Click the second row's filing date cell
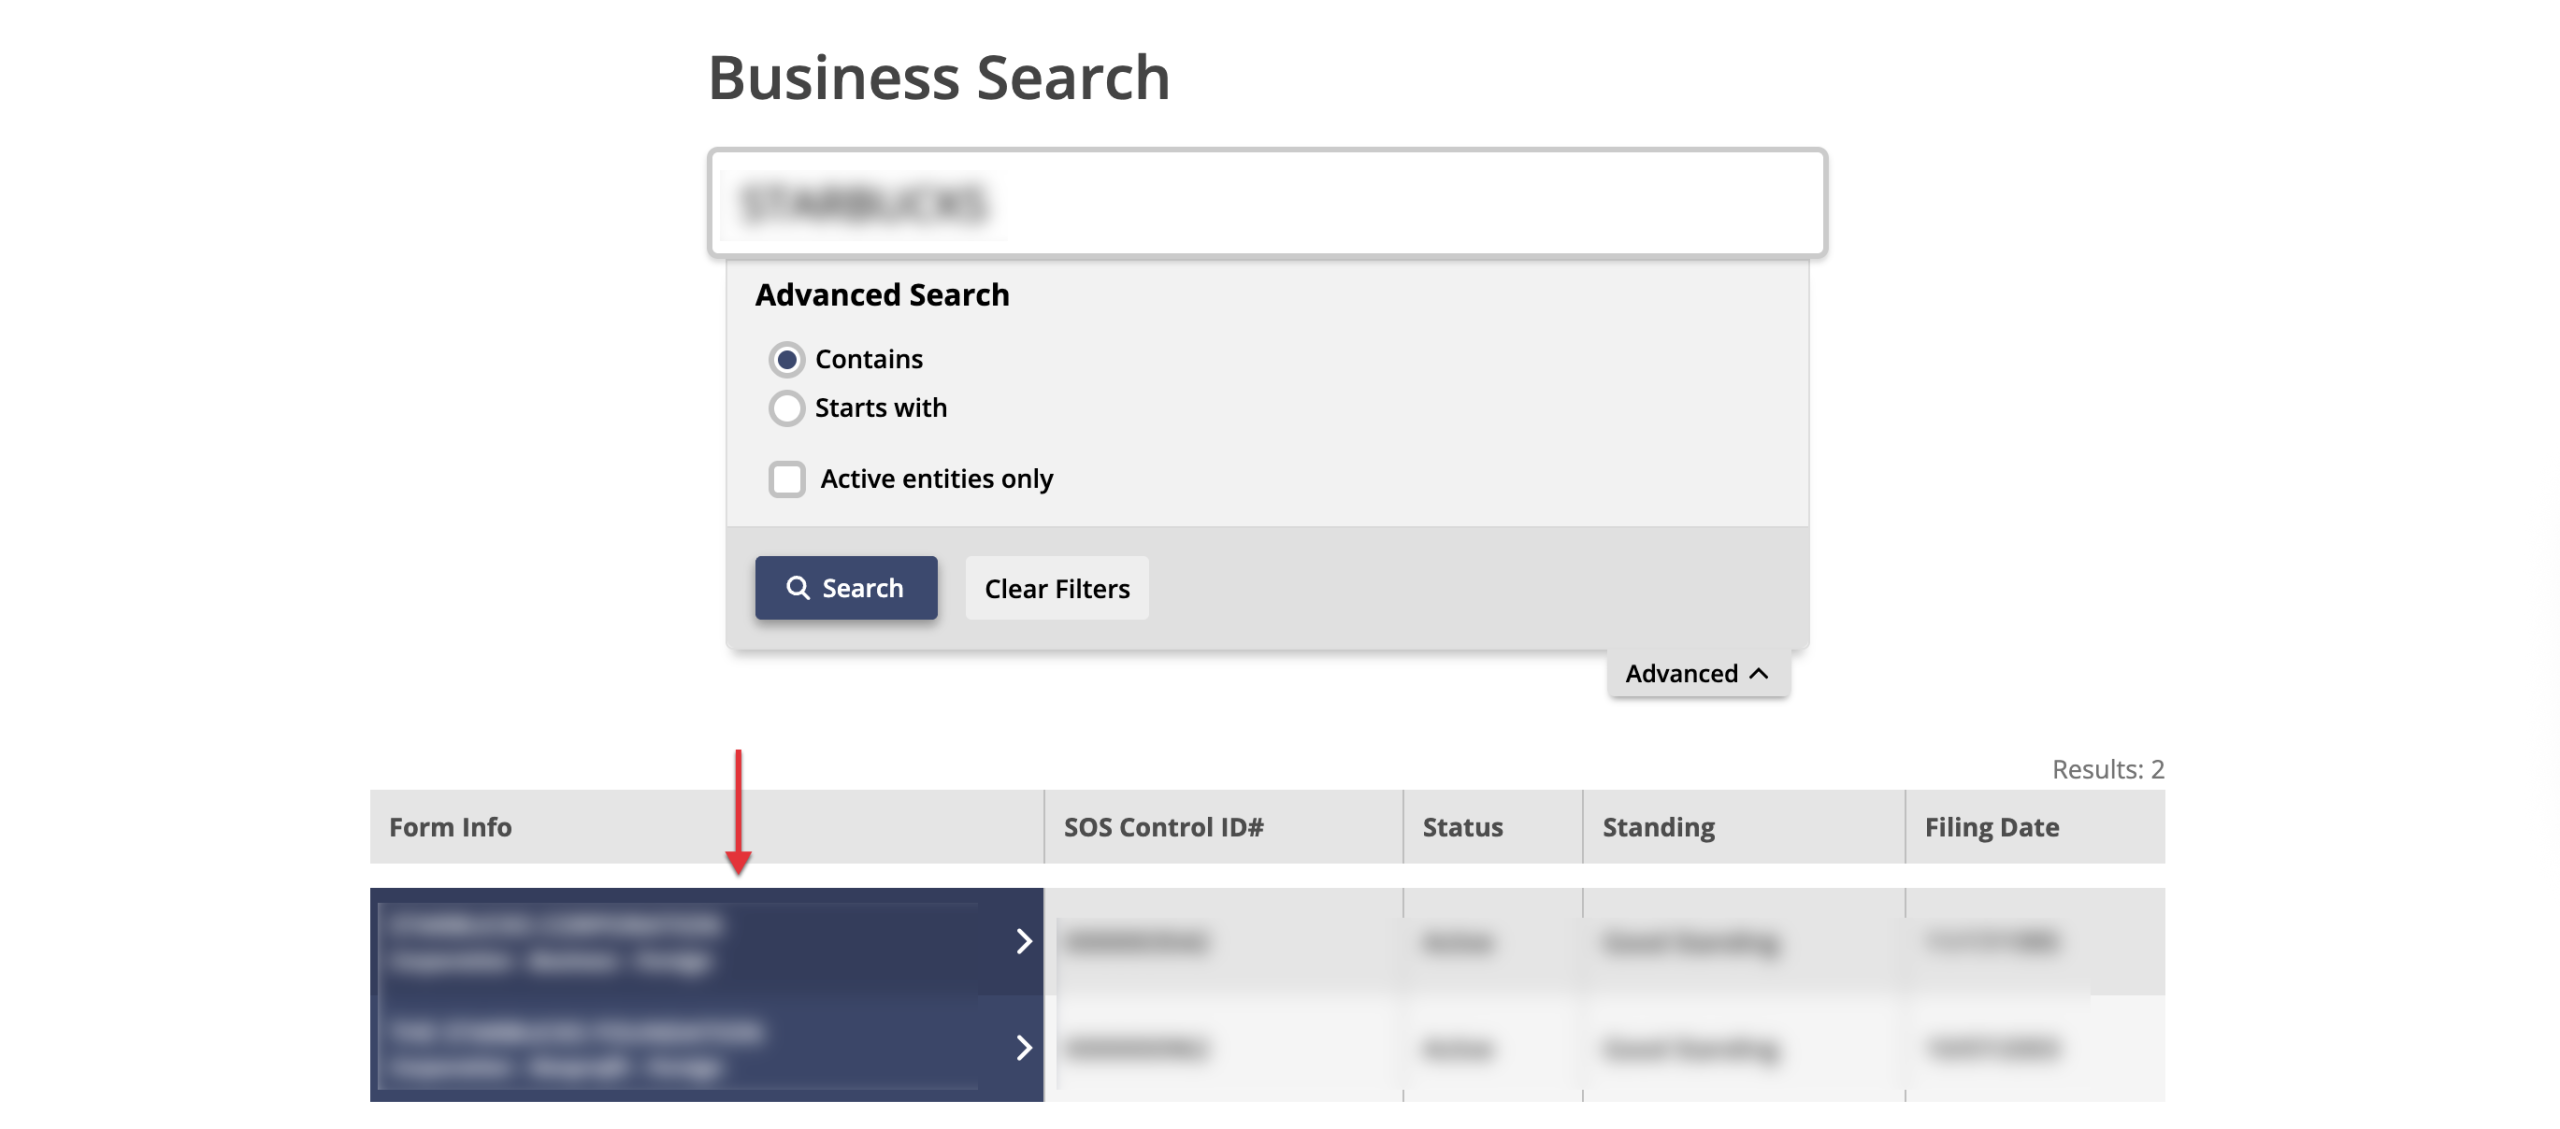 tap(1993, 1047)
